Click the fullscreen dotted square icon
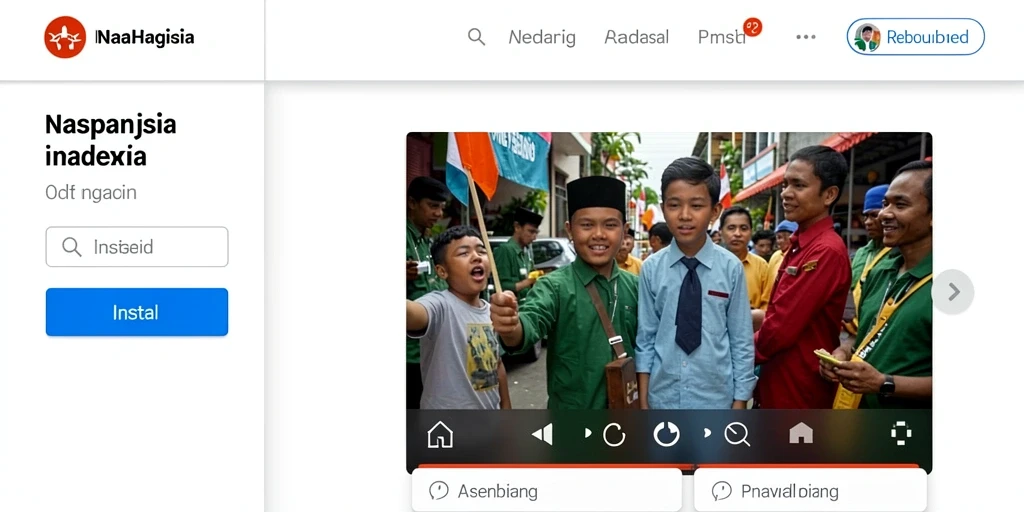This screenshot has height=512, width=1024. [901, 434]
